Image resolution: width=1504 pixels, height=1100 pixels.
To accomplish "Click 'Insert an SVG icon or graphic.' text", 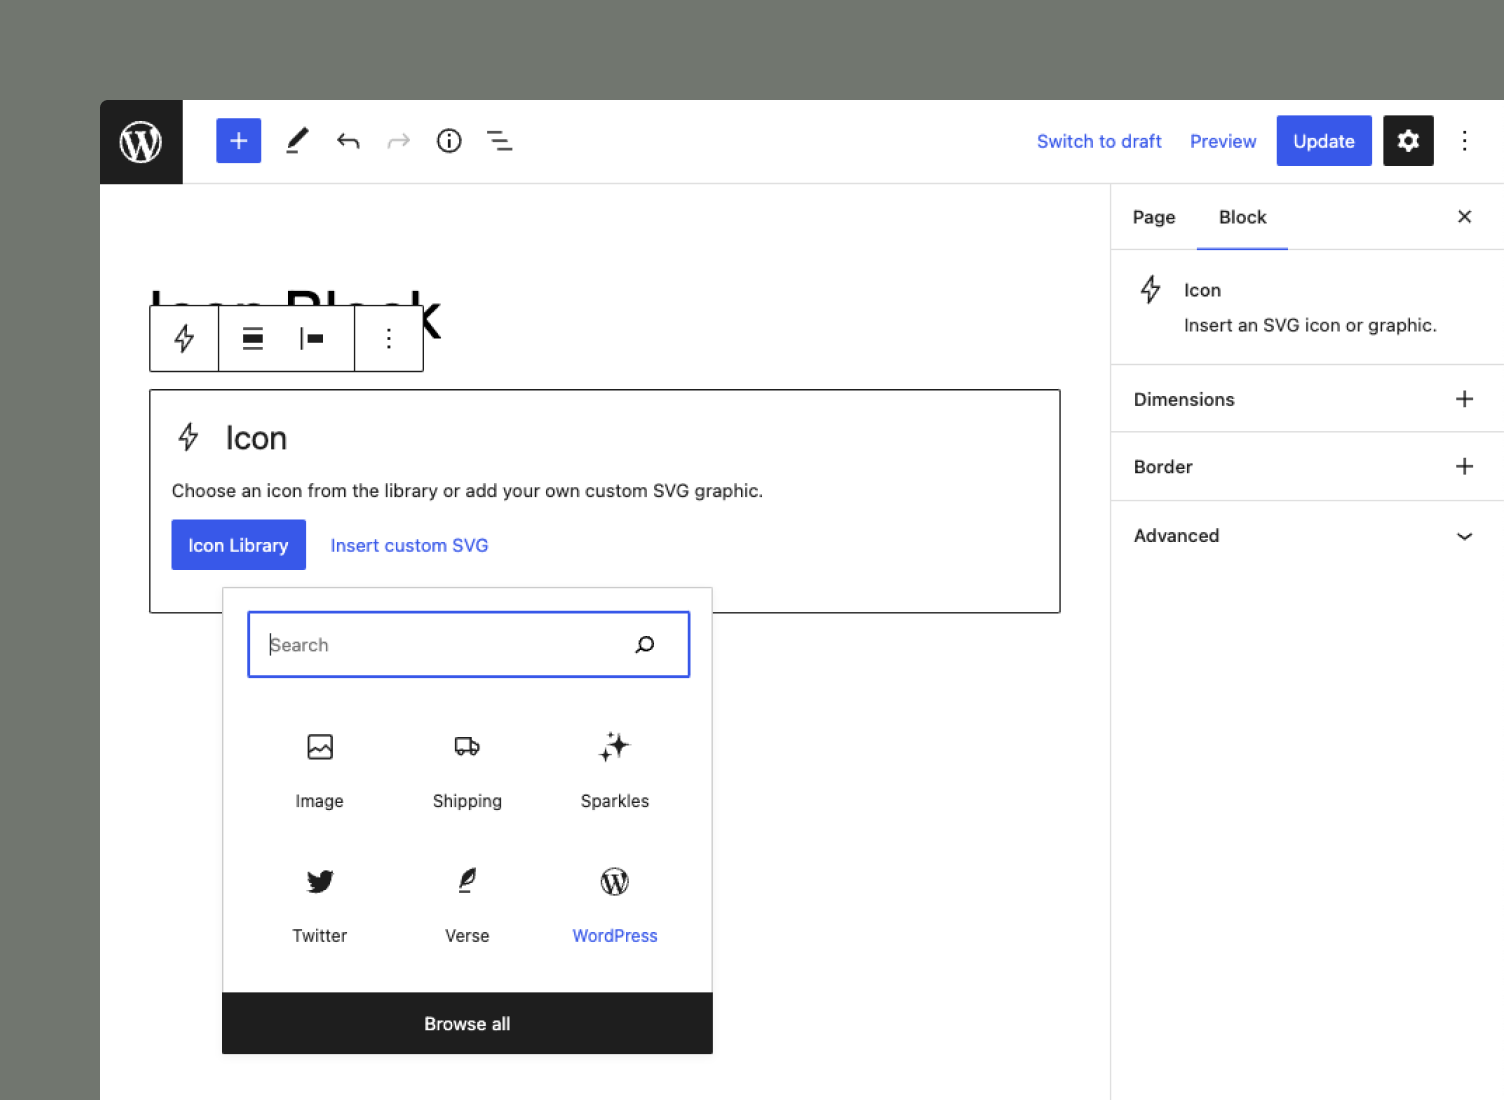I will [1310, 325].
